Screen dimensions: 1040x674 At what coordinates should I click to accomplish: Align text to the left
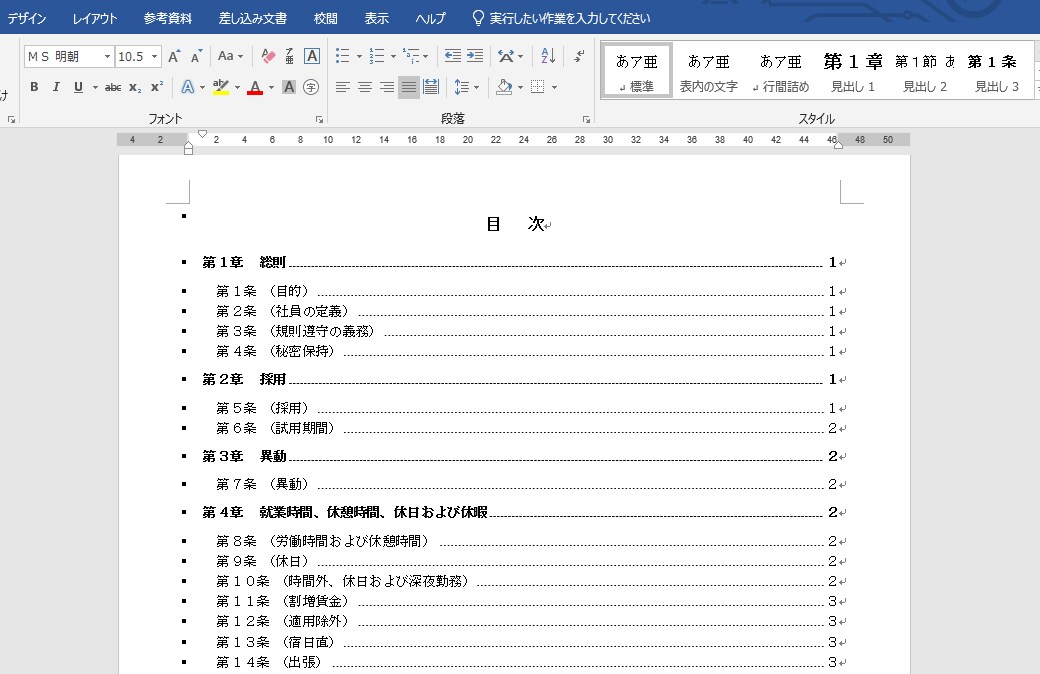pos(342,87)
